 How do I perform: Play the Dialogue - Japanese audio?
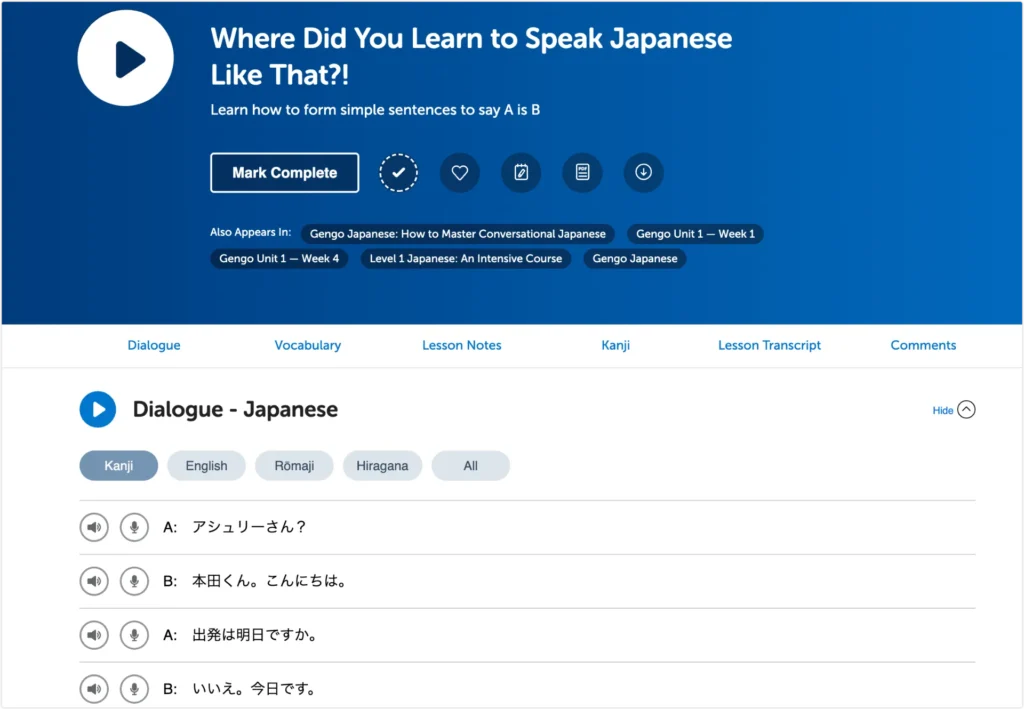[98, 409]
